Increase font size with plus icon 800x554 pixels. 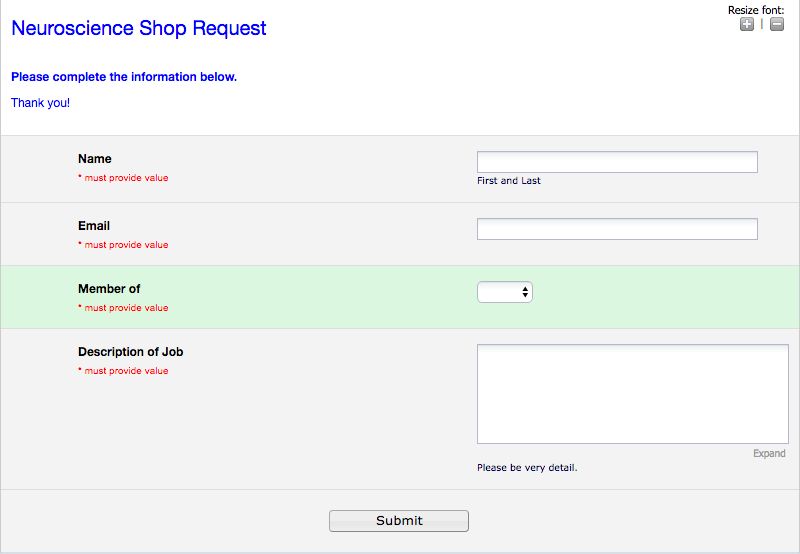[747, 24]
